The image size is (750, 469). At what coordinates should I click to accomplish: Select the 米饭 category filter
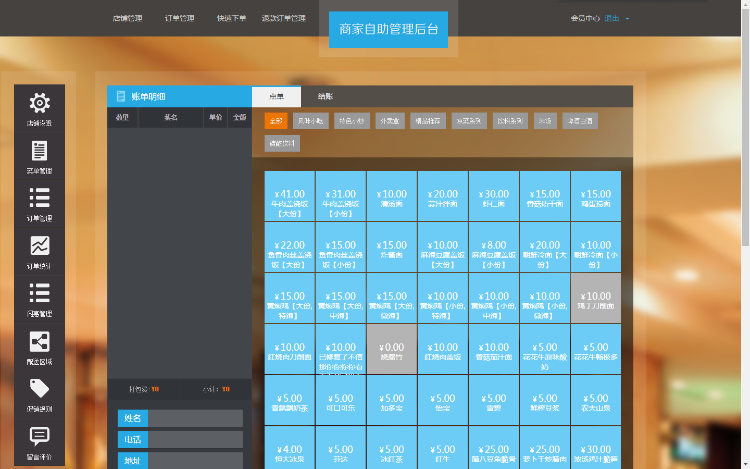click(545, 121)
